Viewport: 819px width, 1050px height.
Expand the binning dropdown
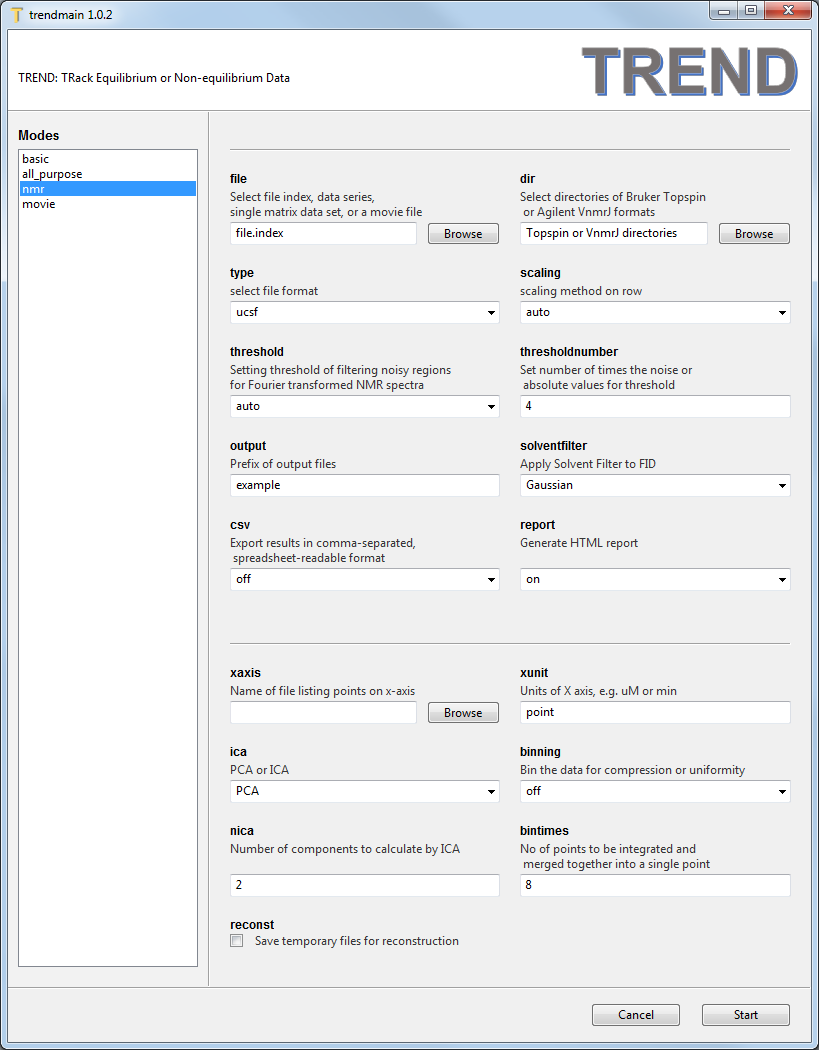654,792
